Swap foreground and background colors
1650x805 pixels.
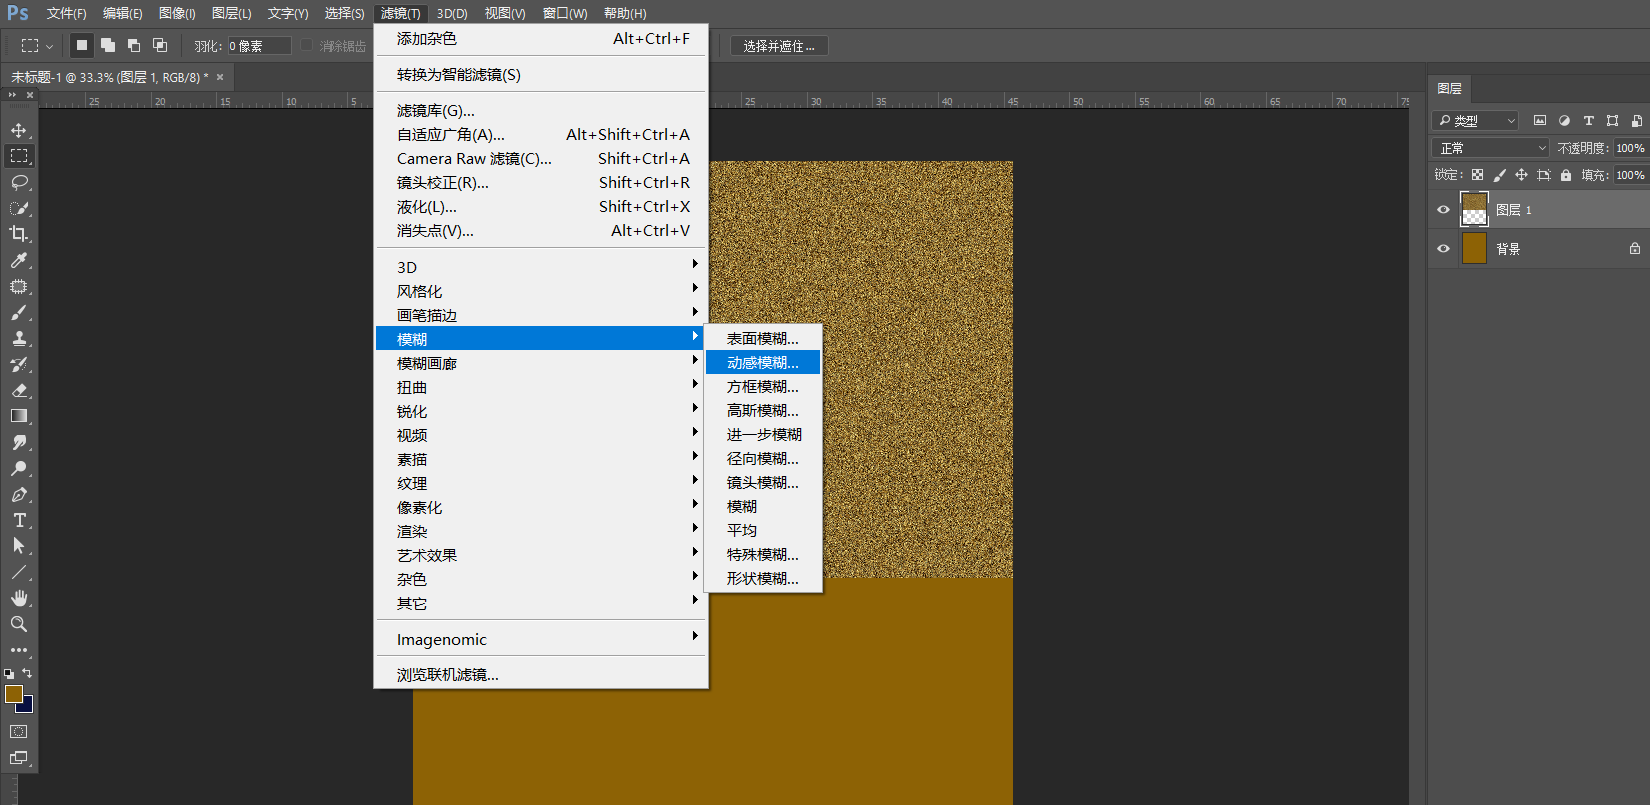click(x=27, y=673)
